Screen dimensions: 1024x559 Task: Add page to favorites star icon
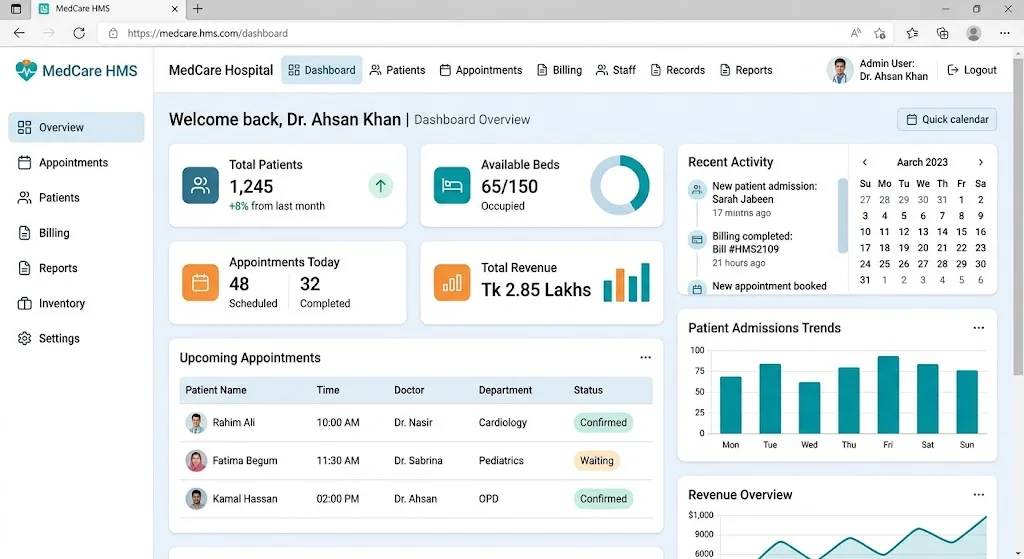coord(880,33)
